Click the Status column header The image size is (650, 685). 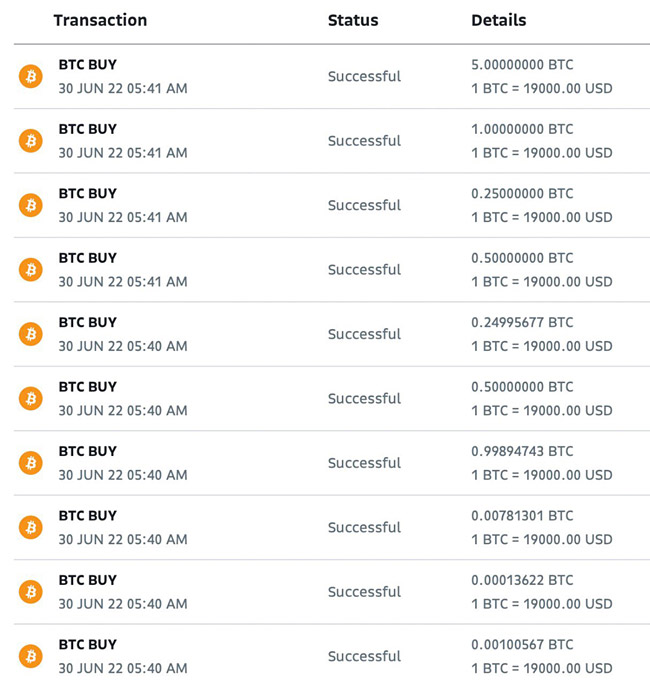point(353,21)
